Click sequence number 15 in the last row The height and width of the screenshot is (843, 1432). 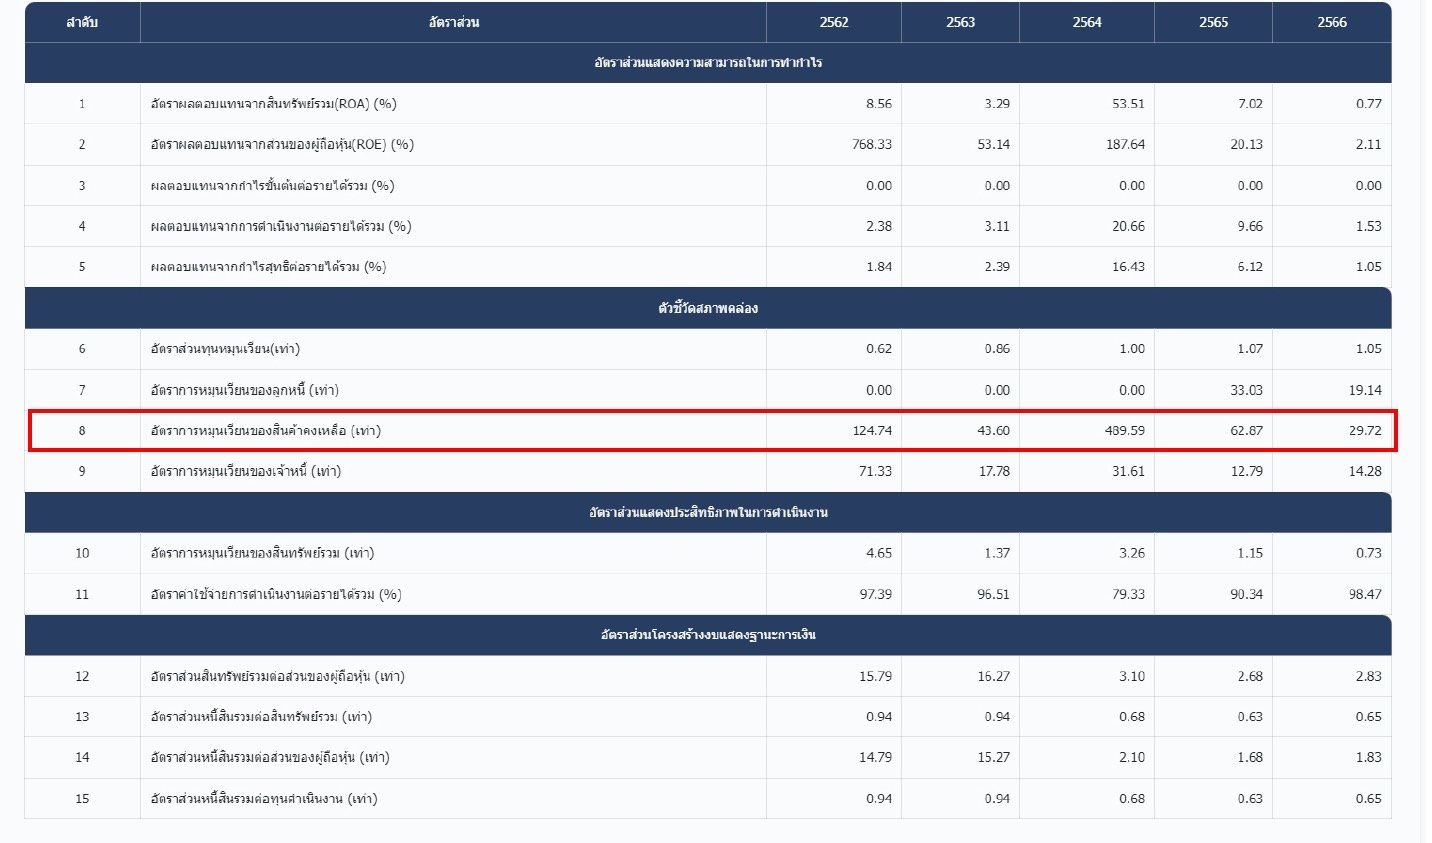(82, 799)
